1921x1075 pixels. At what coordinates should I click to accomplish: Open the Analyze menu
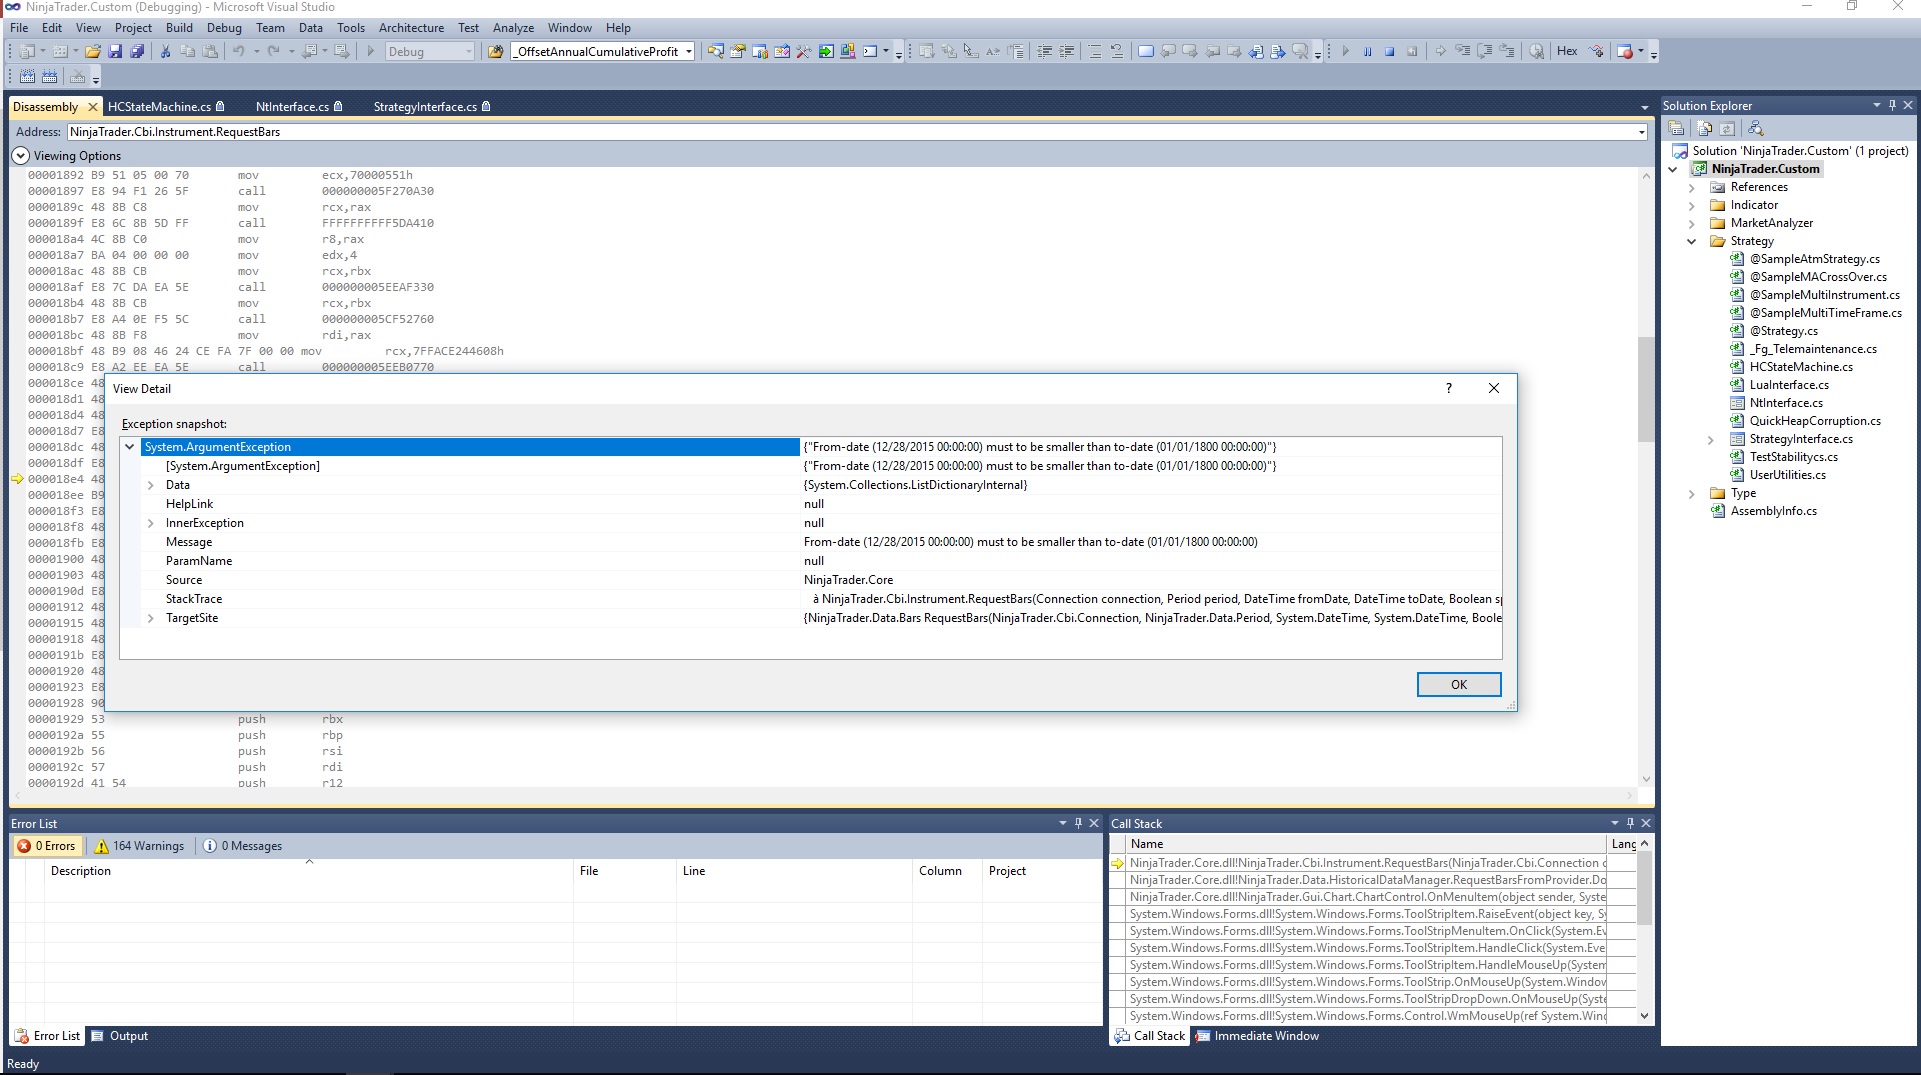tap(513, 28)
